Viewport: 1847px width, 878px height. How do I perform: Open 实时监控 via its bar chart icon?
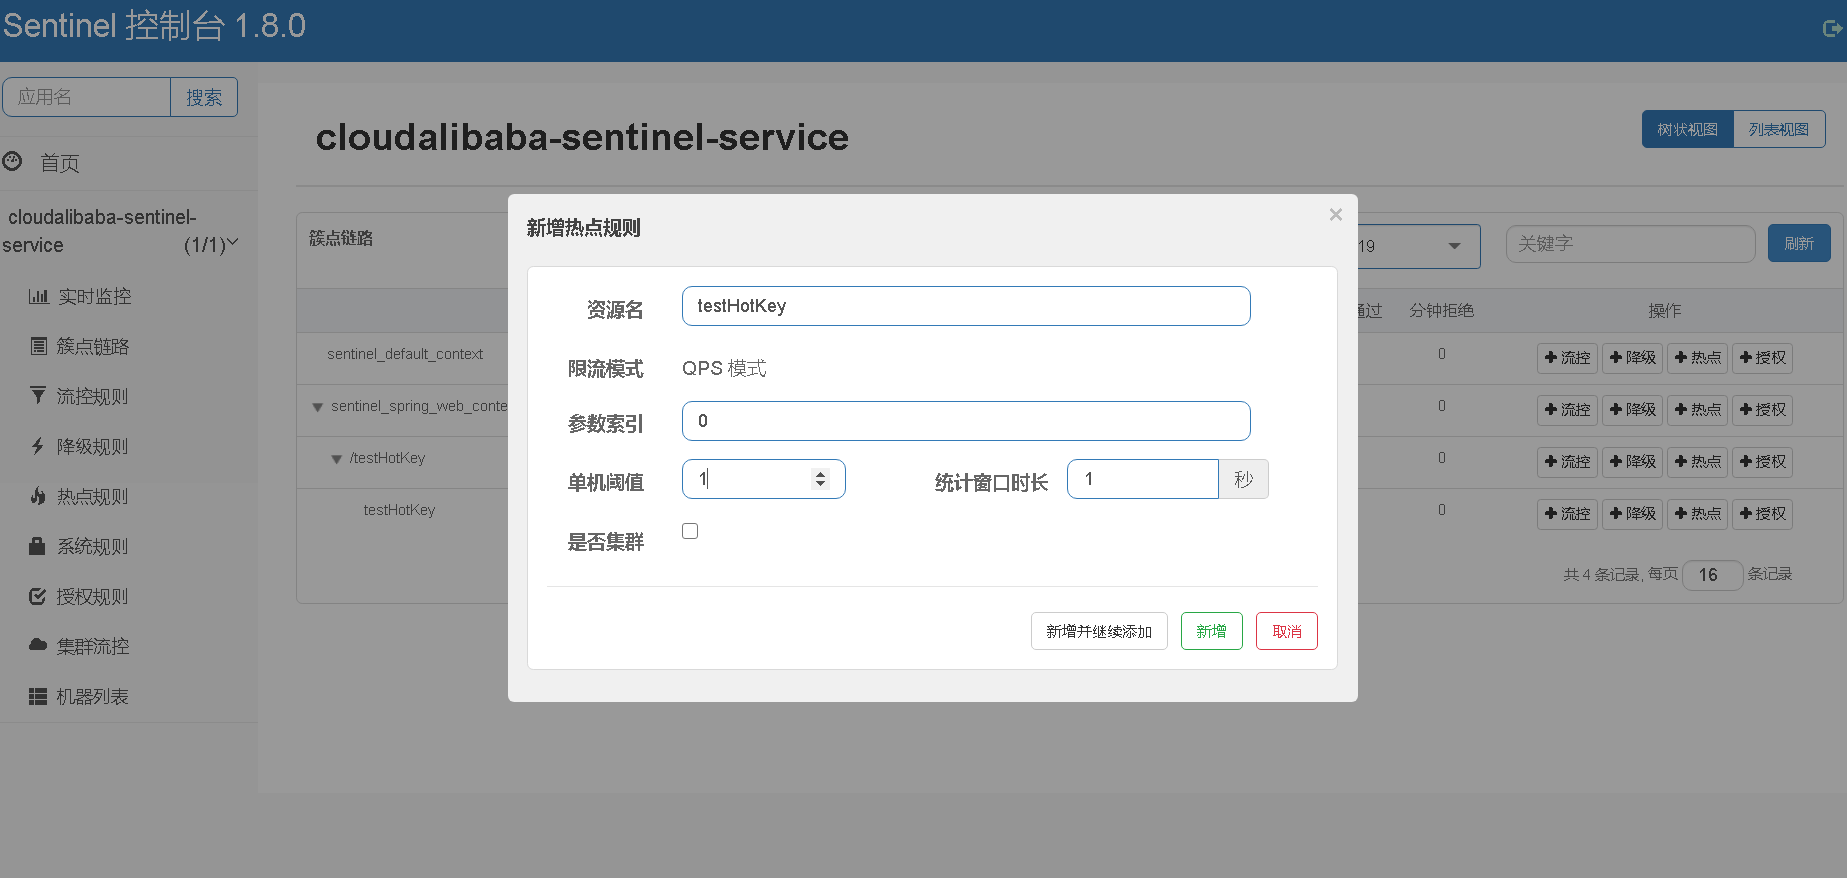(38, 296)
